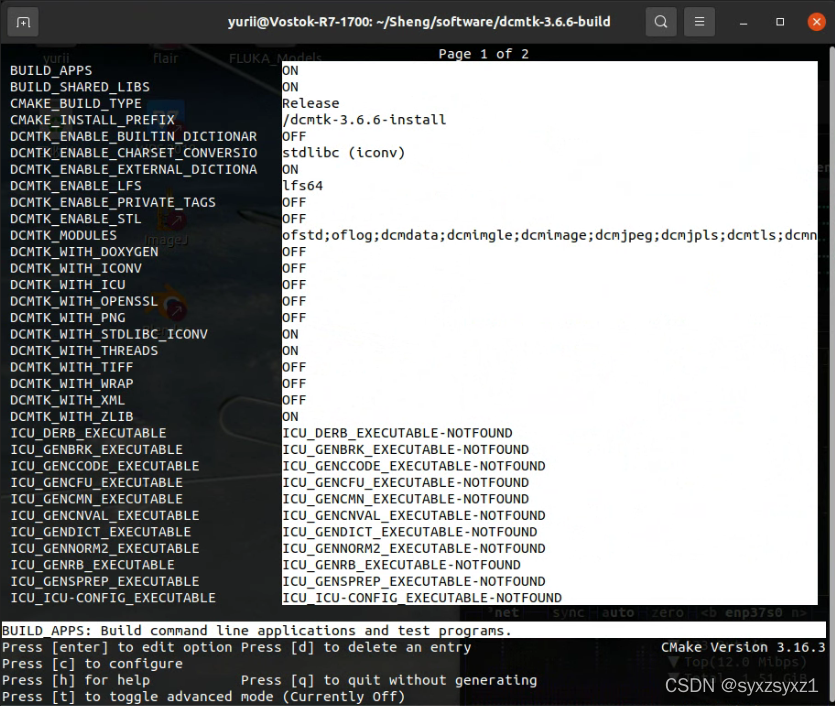Screen dimensions: 835x706
Task: Open a new terminal tab icon
Action: (23, 22)
